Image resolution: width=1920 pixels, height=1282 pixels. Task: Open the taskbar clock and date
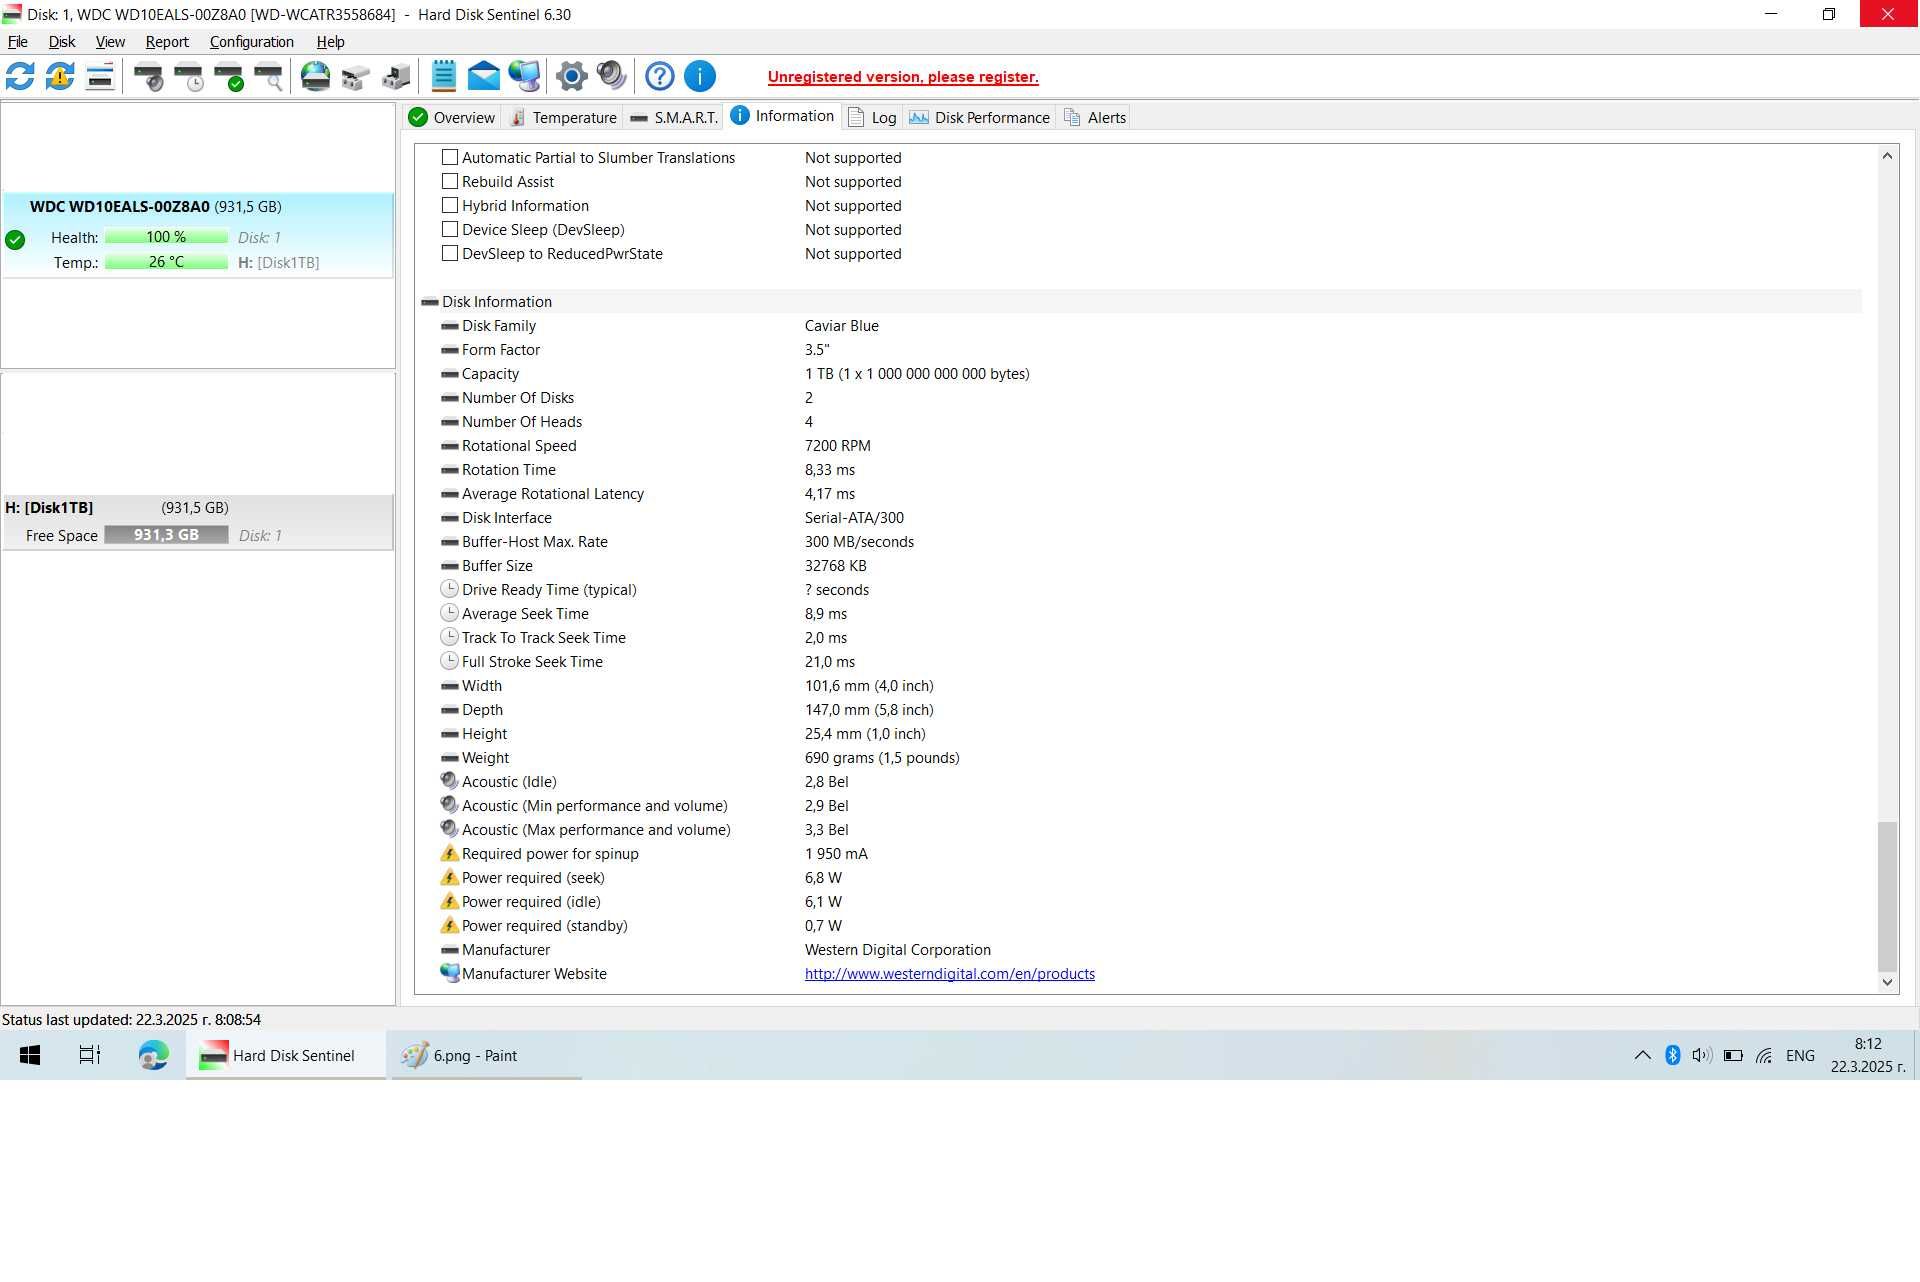pyautogui.click(x=1868, y=1055)
